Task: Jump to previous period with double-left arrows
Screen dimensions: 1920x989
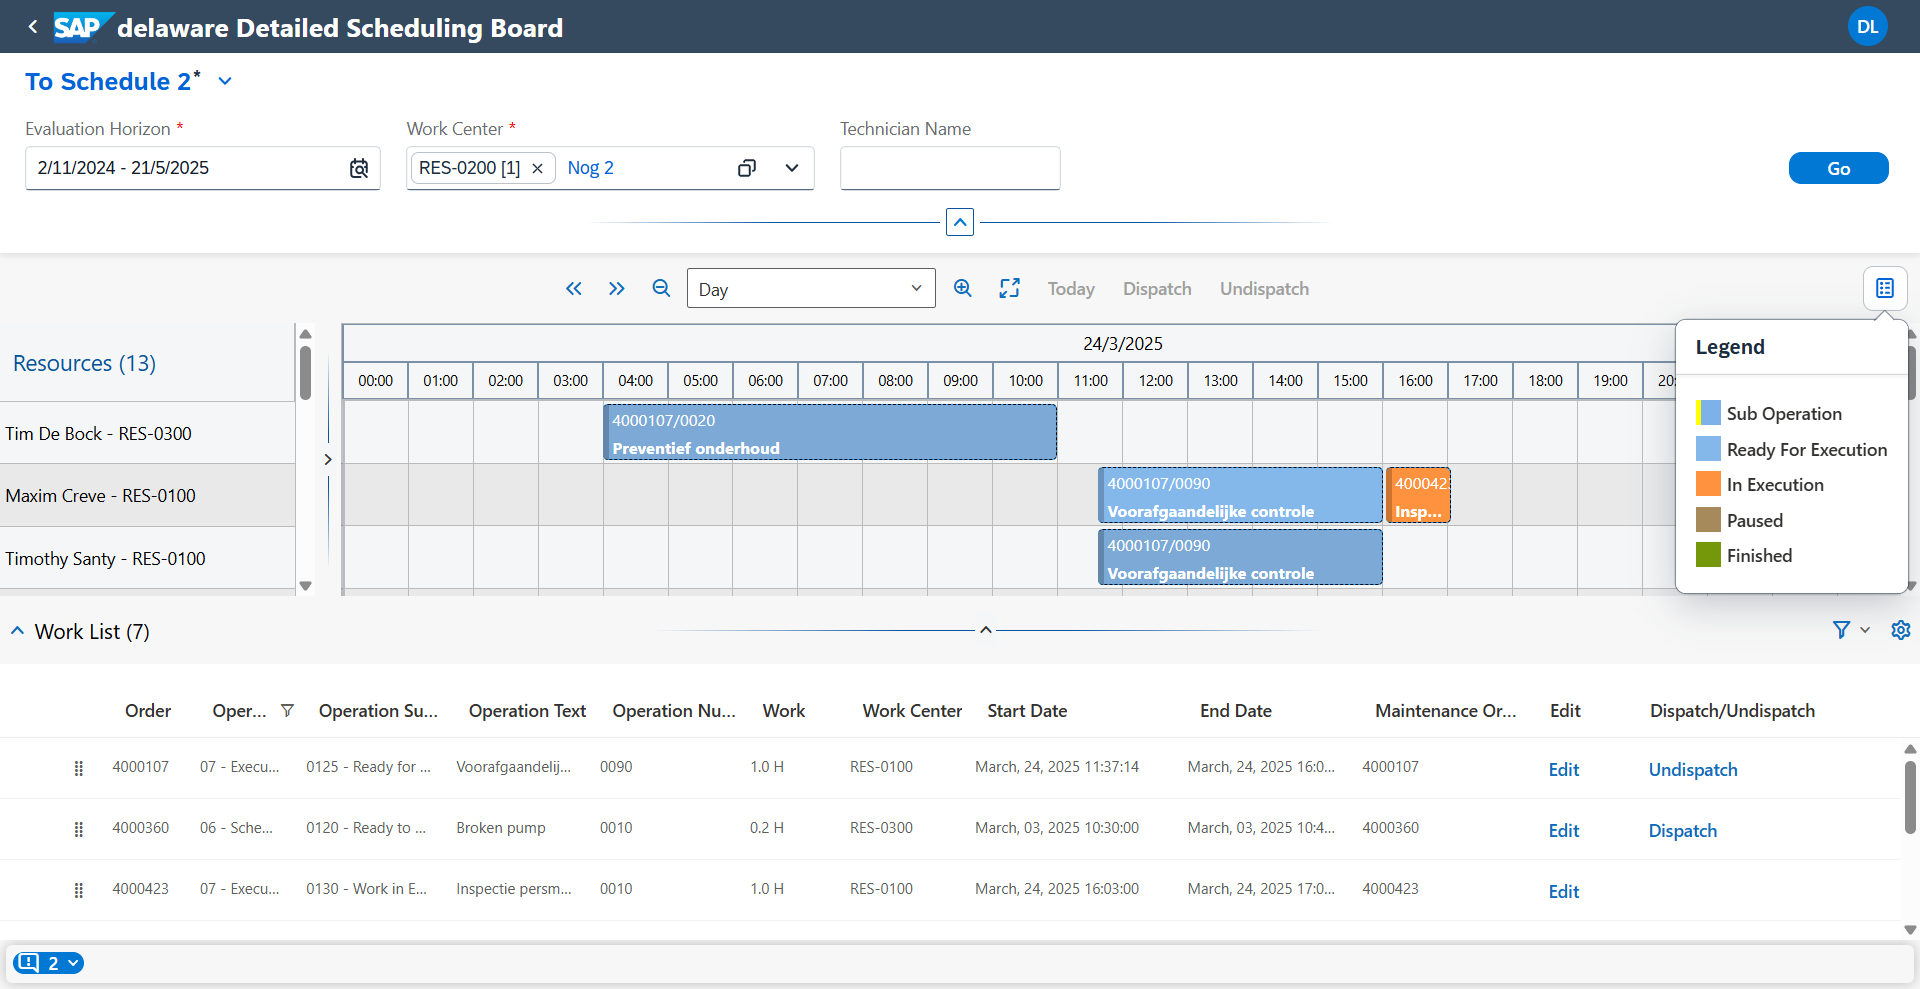Action: (x=574, y=289)
